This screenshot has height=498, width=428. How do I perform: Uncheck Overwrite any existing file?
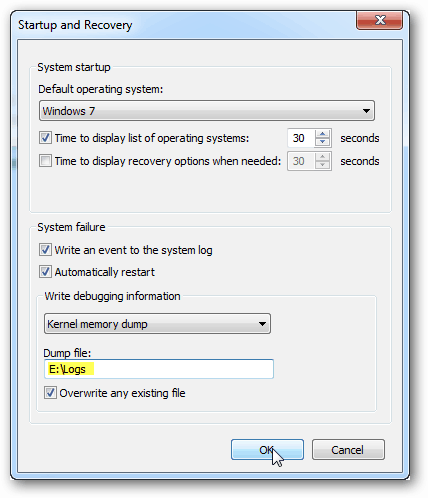pyautogui.click(x=50, y=393)
